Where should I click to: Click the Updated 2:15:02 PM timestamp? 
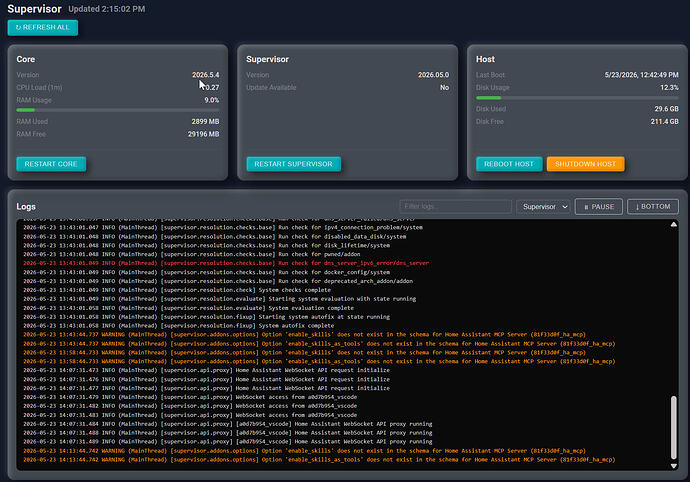[x=106, y=9]
